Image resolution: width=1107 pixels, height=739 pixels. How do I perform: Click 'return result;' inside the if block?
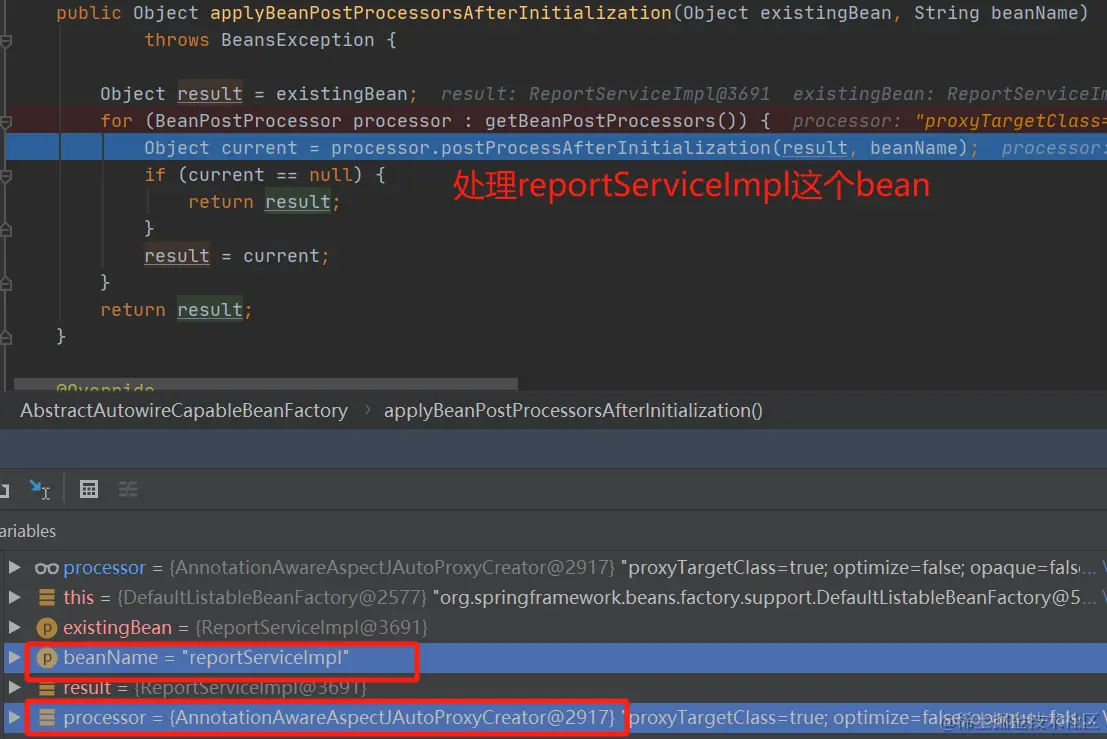click(x=264, y=202)
